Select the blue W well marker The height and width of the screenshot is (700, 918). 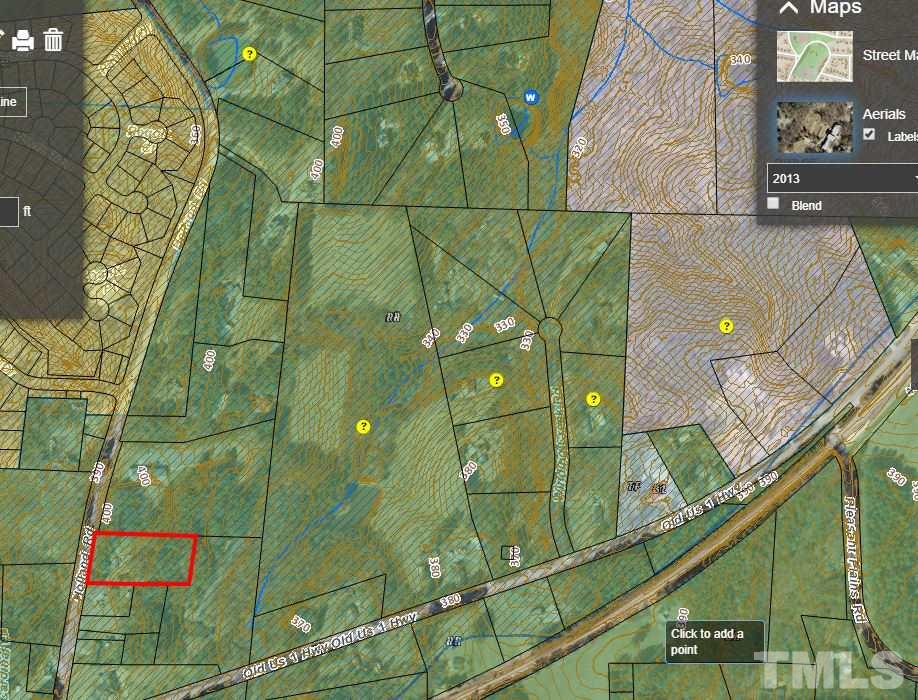point(530,97)
